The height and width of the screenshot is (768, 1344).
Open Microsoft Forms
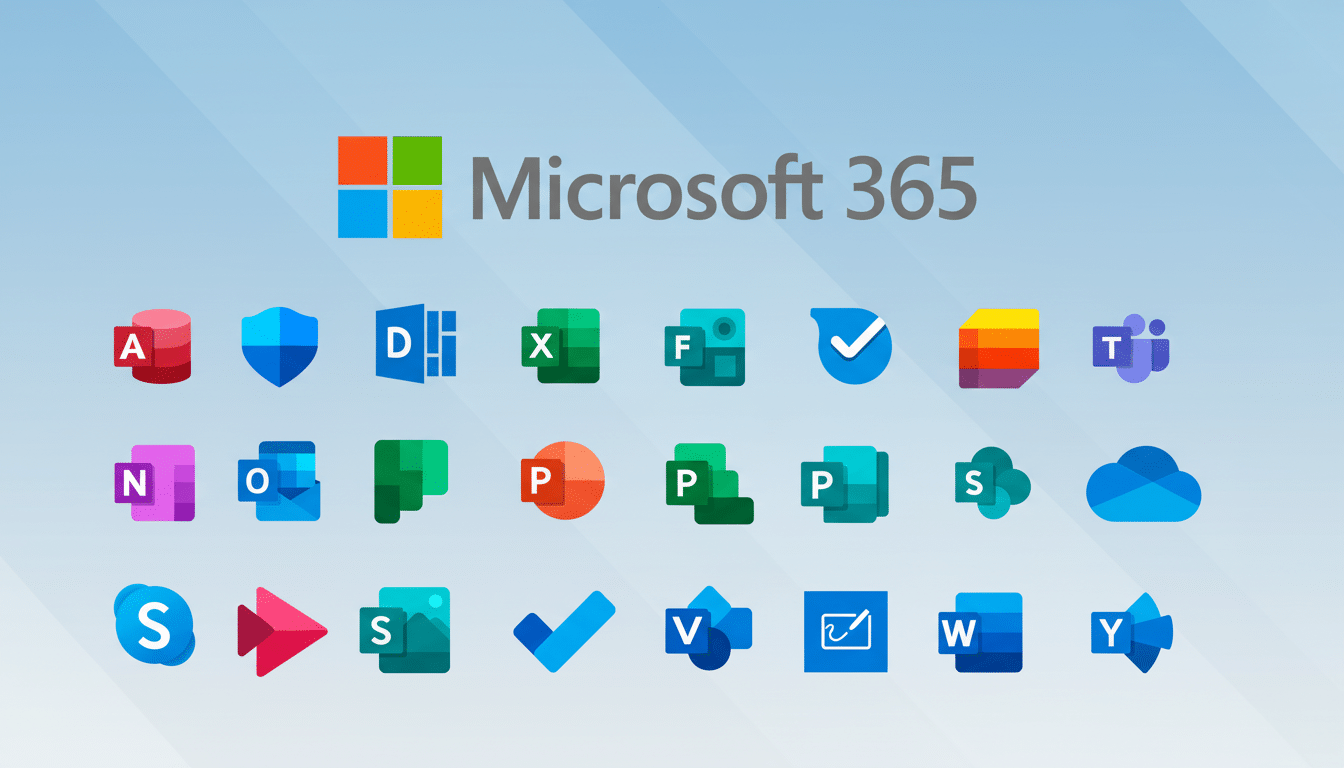(x=703, y=348)
